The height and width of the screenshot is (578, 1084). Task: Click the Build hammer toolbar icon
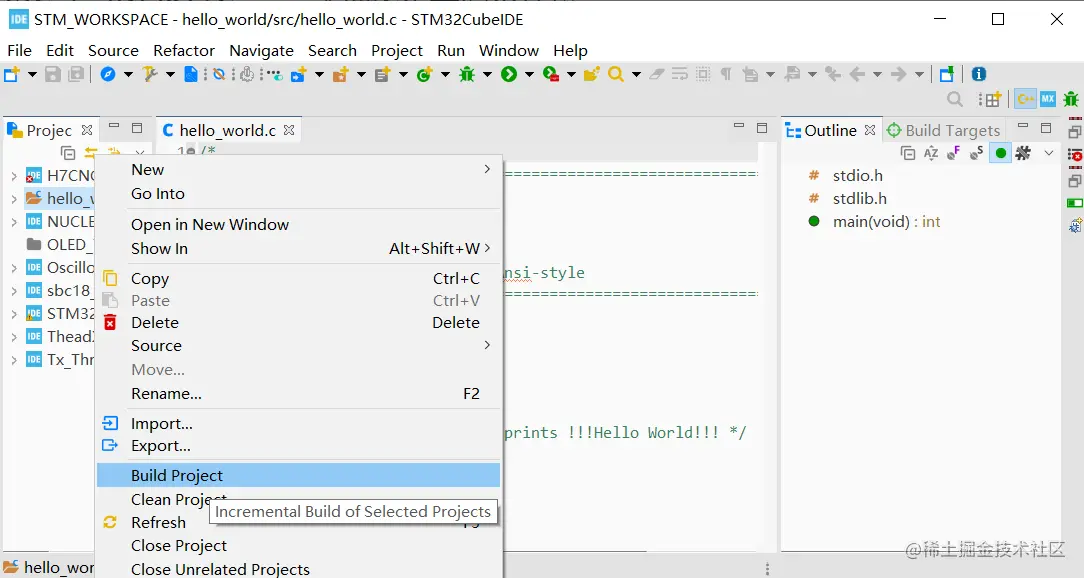[x=150, y=74]
